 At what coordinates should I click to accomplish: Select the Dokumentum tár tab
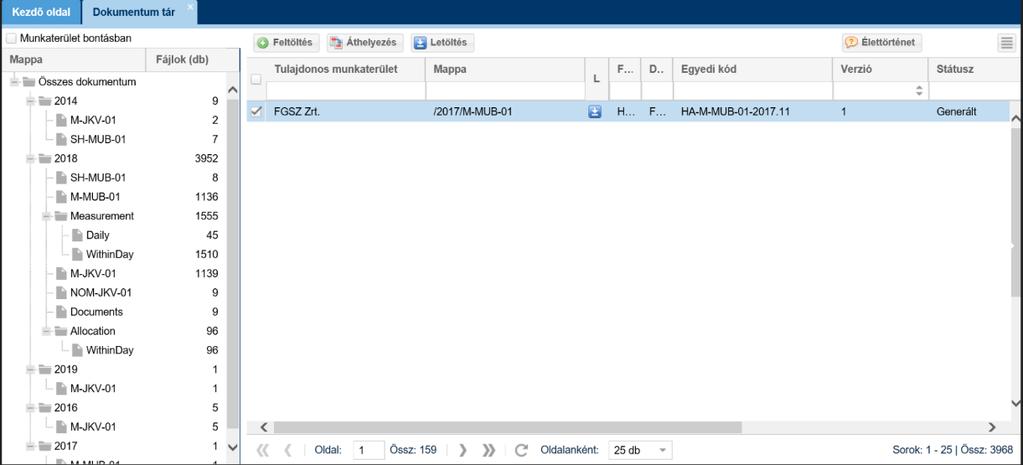[x=134, y=12]
